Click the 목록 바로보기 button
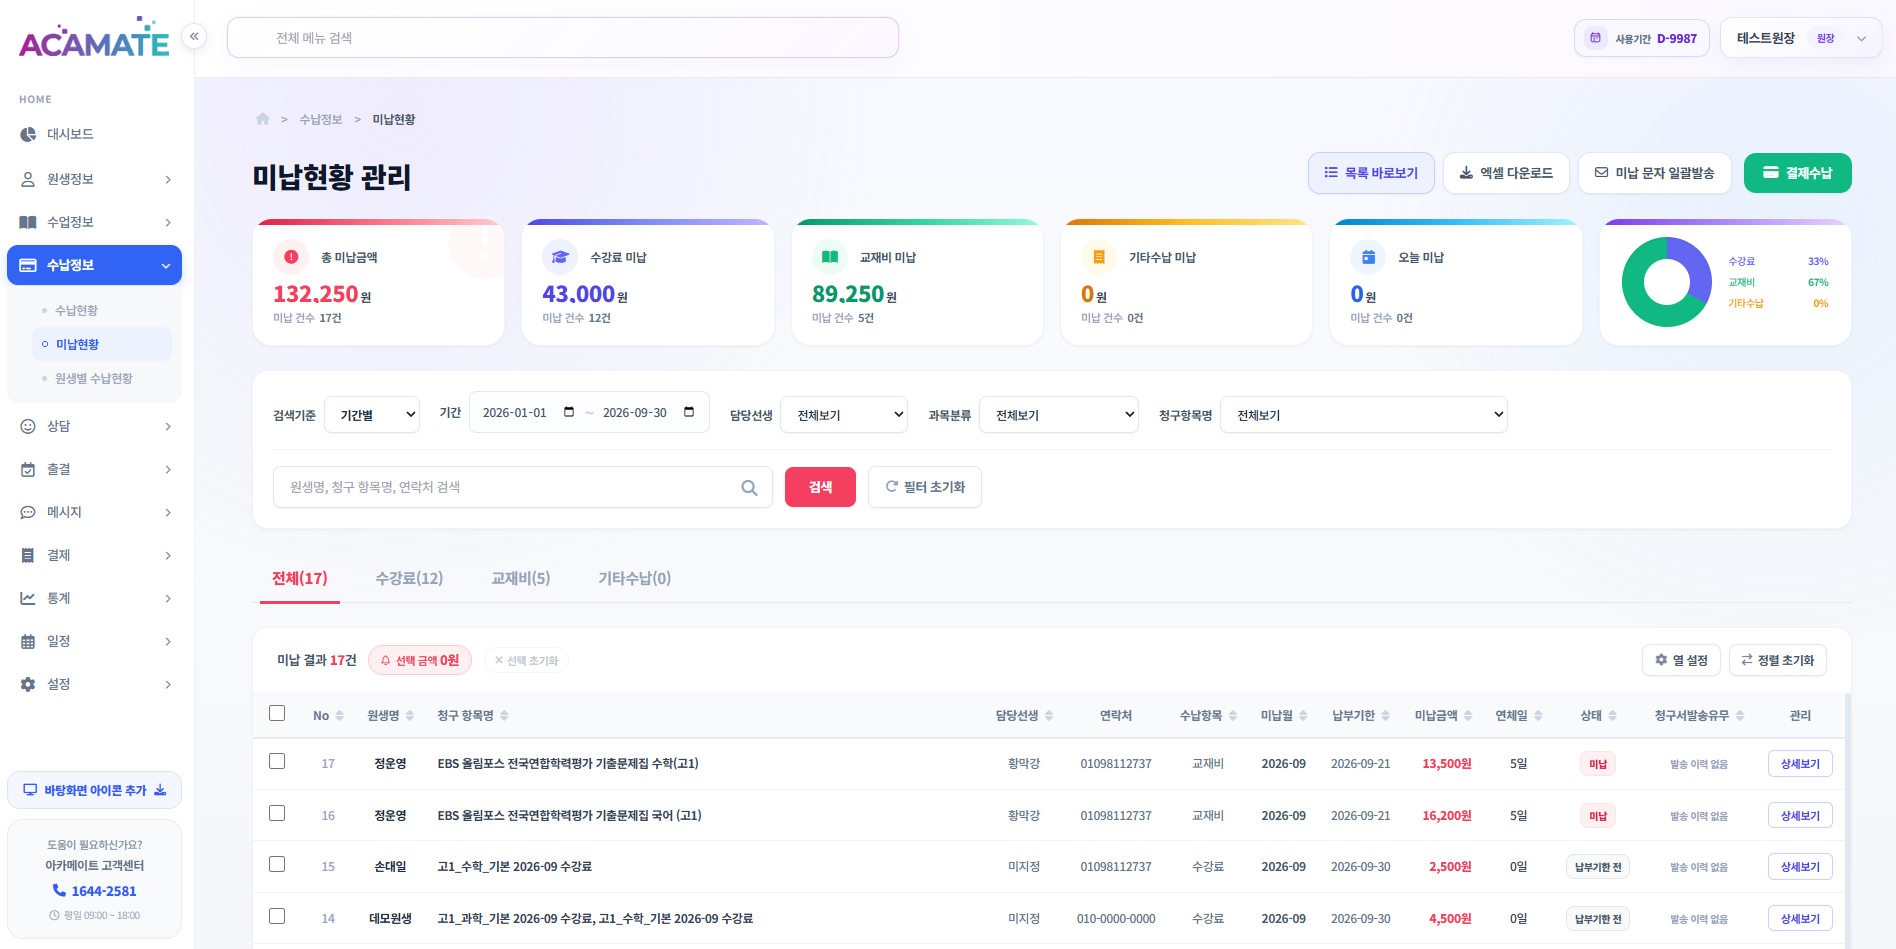1896x949 pixels. click(1371, 173)
